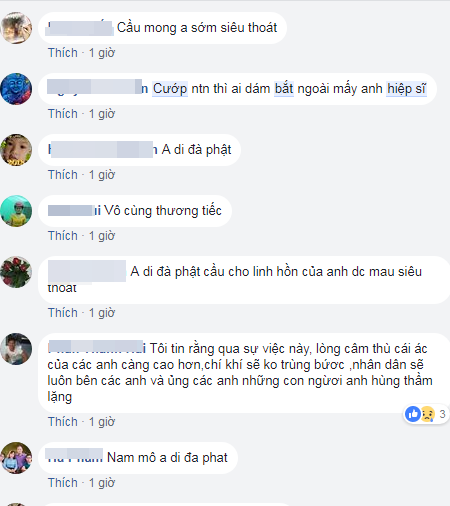The height and width of the screenshot is (506, 450).
Task: Click the highlighted word 'Cướp'
Action: point(170,89)
